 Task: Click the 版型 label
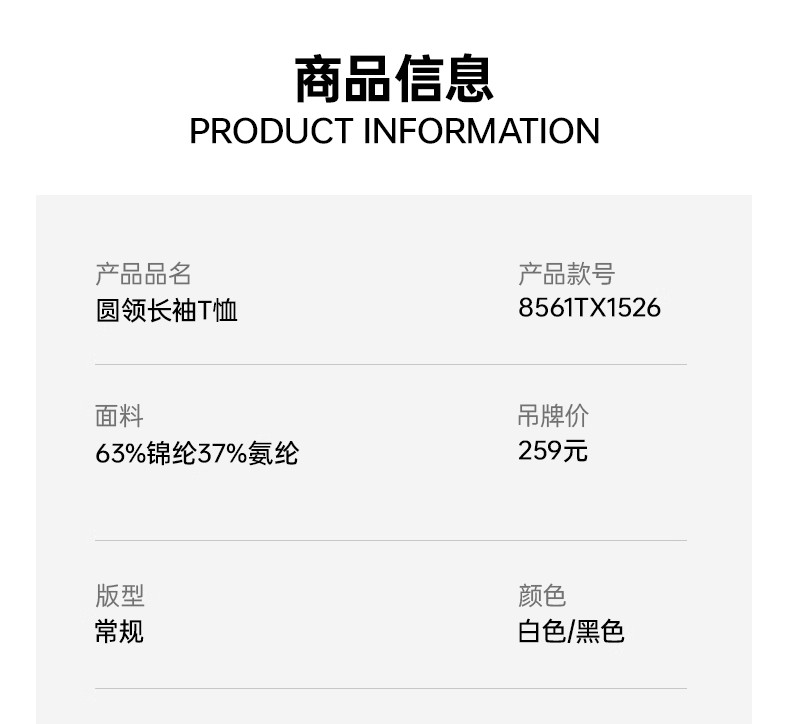click(x=120, y=596)
